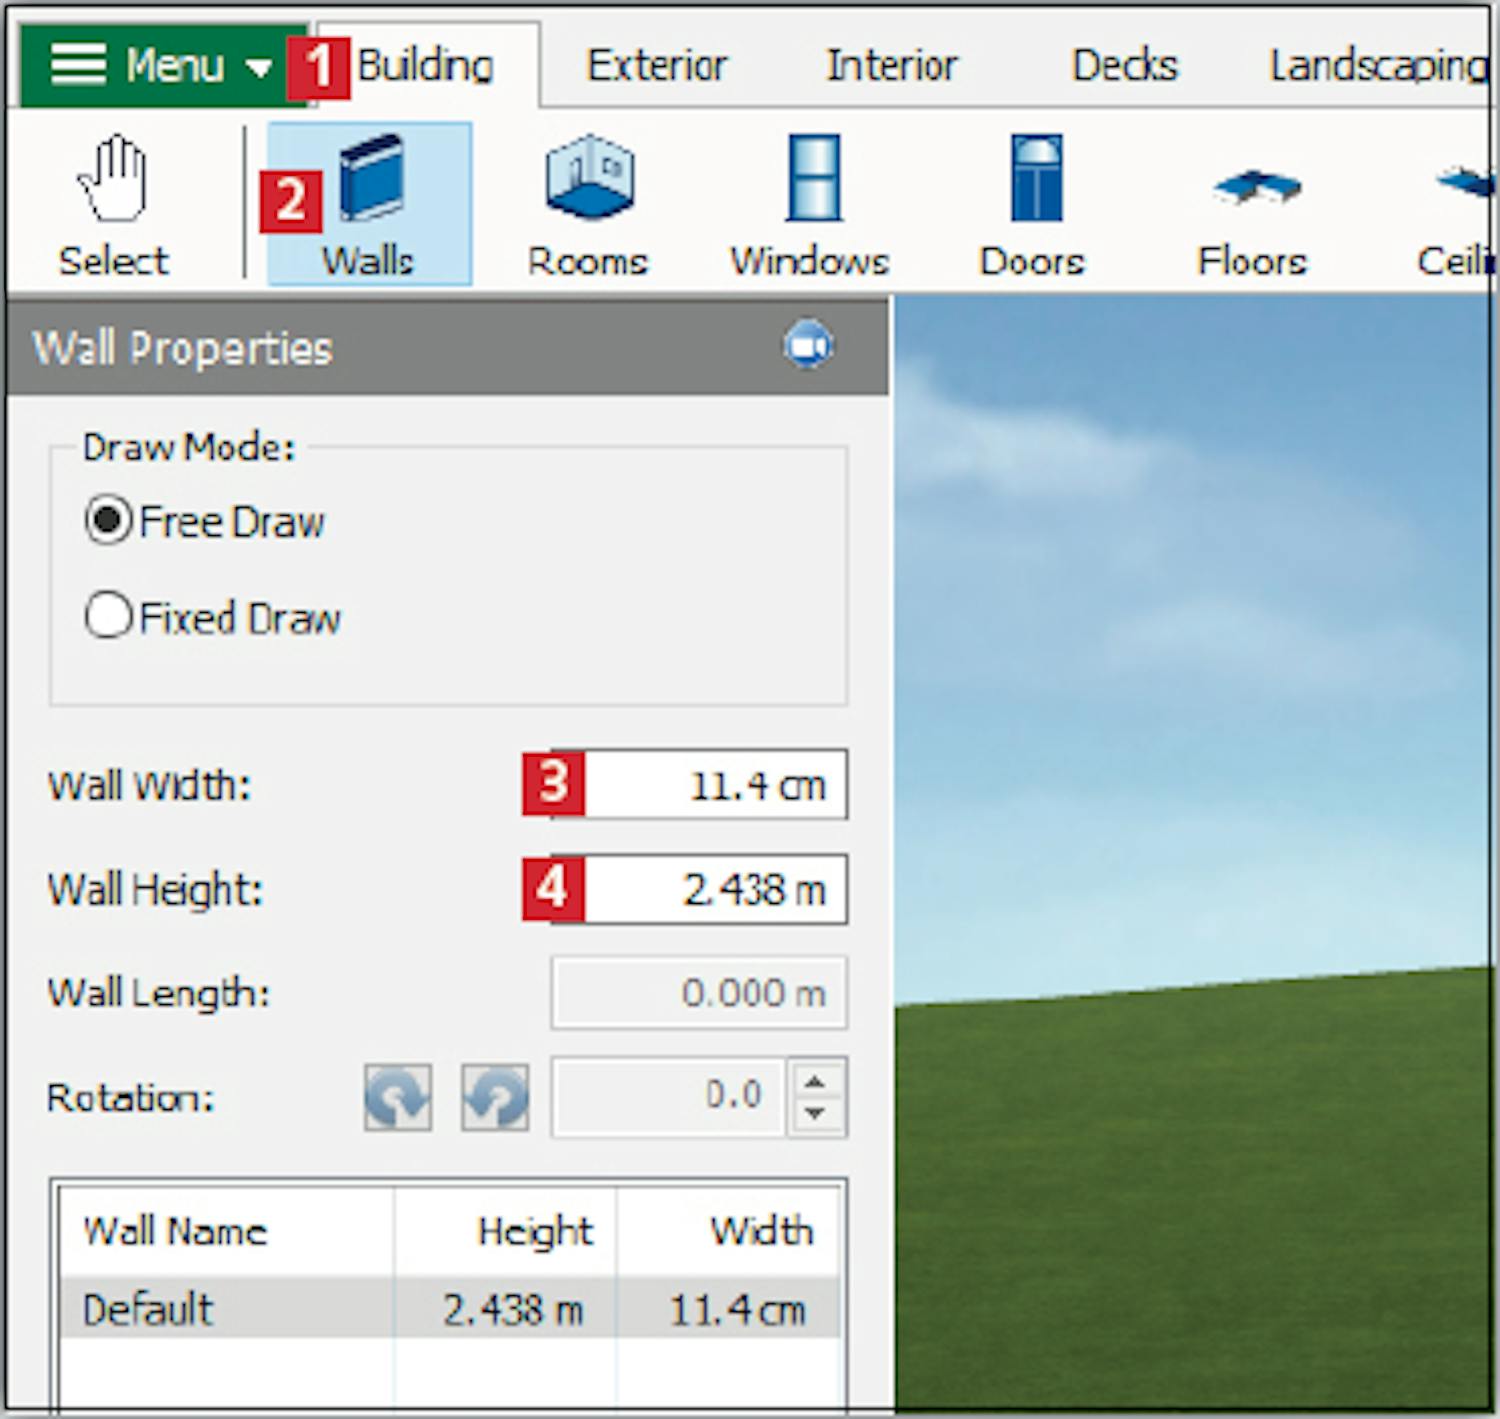Click the video icon in Wall Properties header
This screenshot has width=1500, height=1419.
point(808,346)
